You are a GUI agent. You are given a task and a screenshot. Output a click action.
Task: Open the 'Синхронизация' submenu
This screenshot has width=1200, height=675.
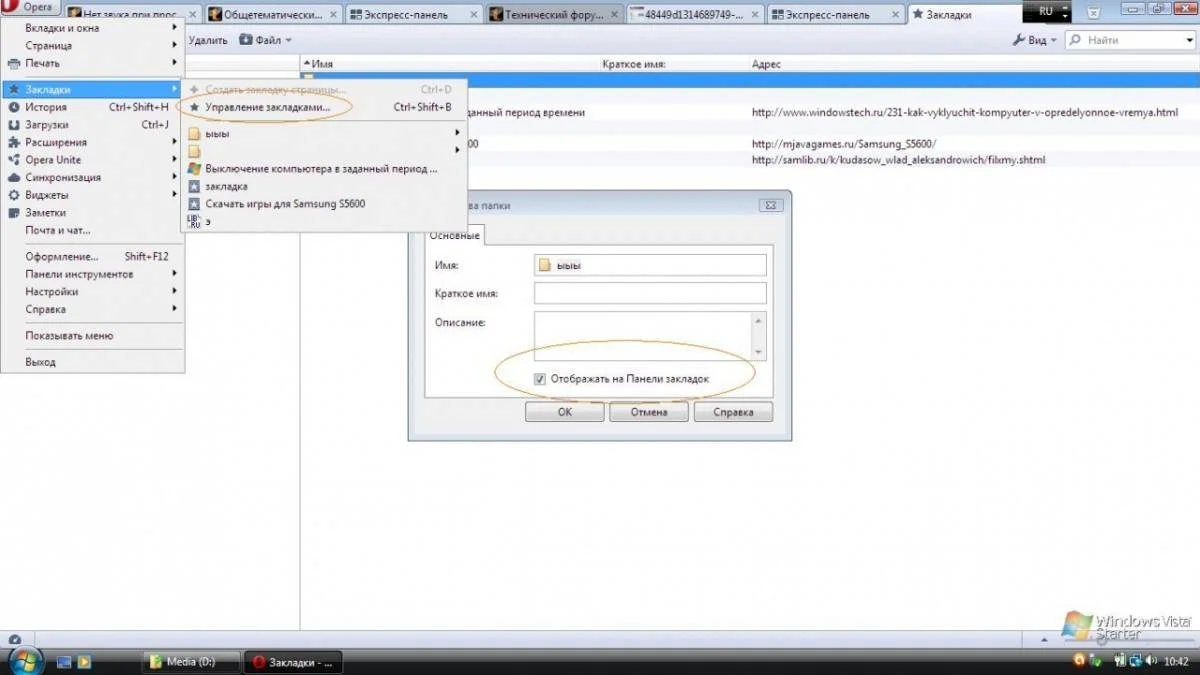pos(93,177)
